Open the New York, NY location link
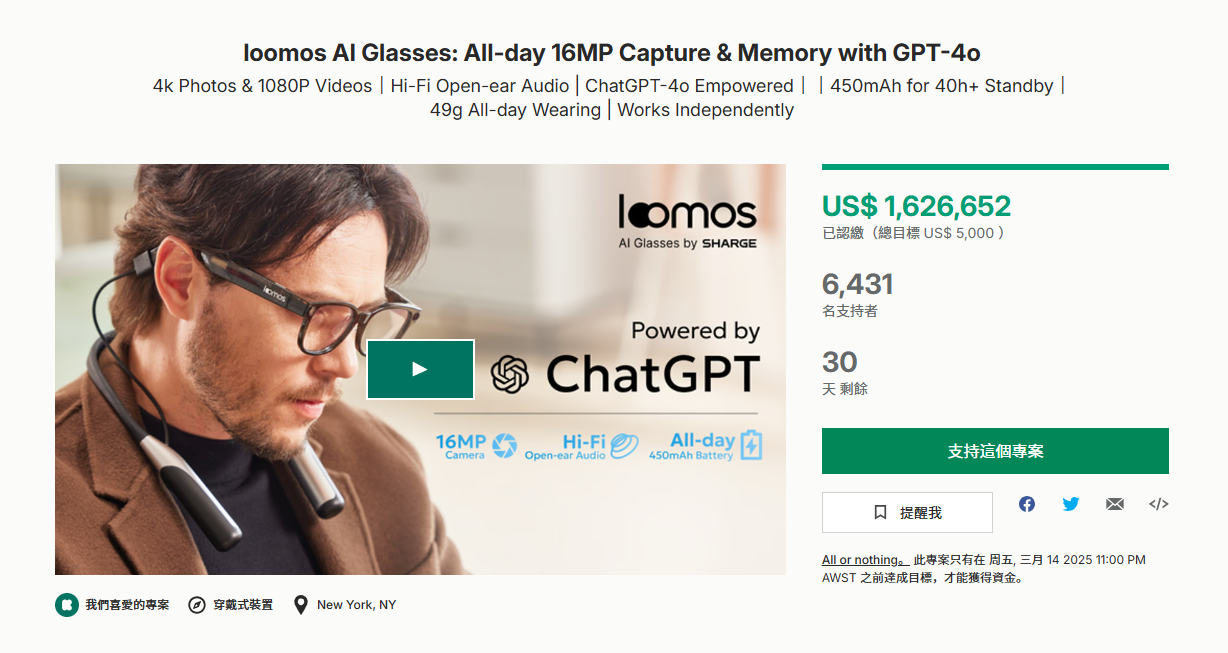The height and width of the screenshot is (653, 1228). (356, 605)
